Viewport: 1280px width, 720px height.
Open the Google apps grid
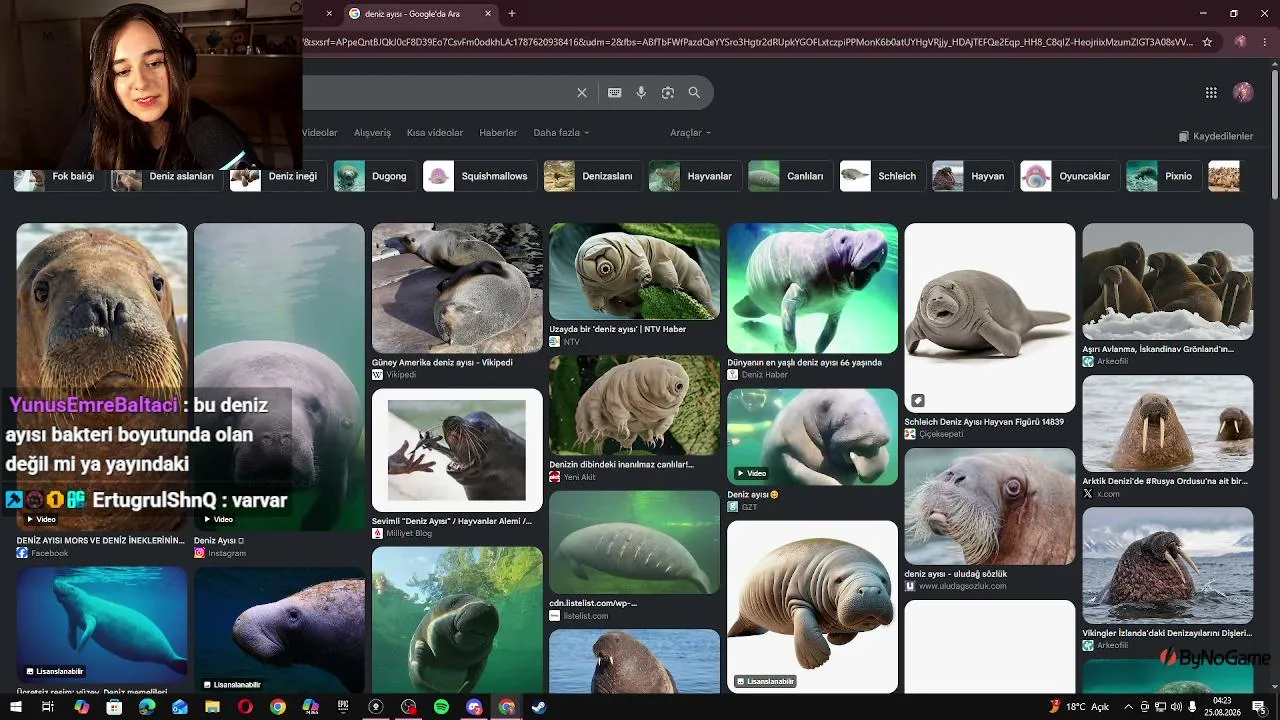(x=1211, y=93)
